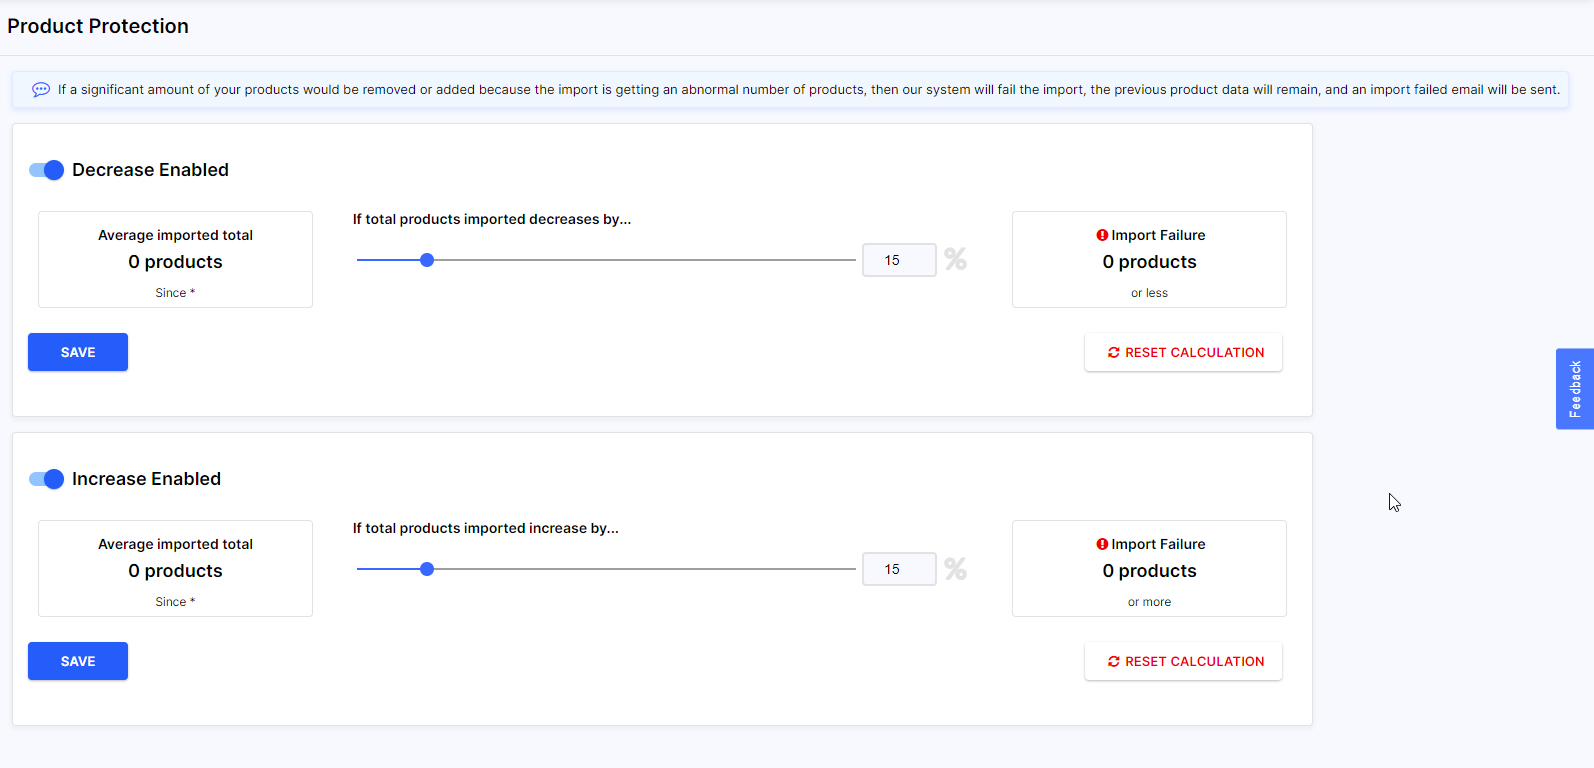1594x768 pixels.
Task: Reset calculation for decrease protection
Action: (x=1184, y=352)
